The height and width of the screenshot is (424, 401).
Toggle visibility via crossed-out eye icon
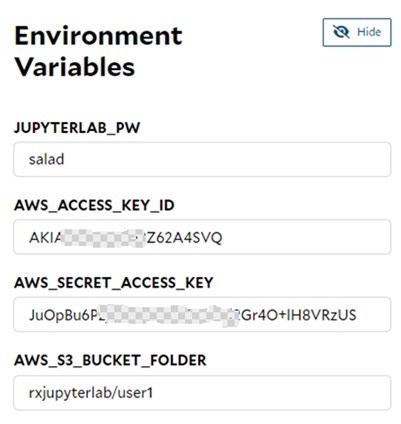pyautogui.click(x=341, y=32)
